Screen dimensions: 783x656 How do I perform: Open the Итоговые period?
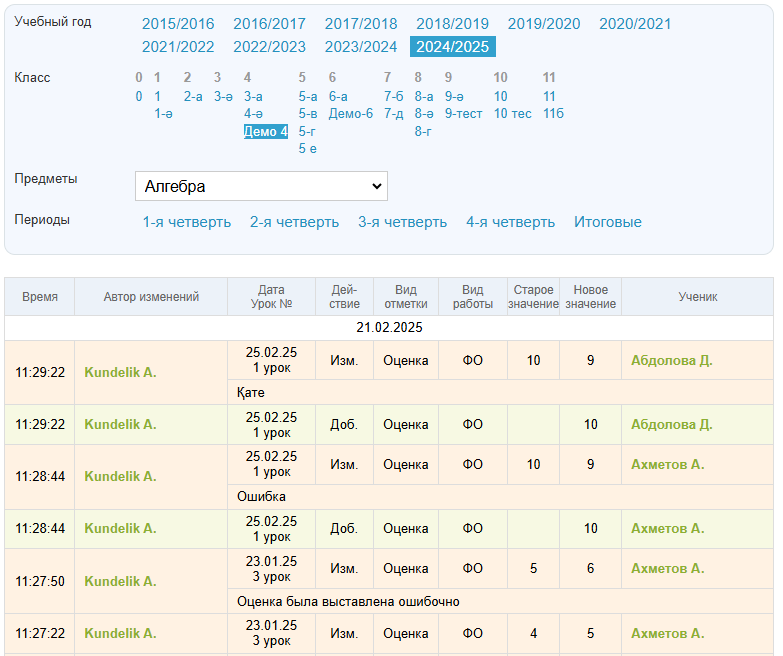point(607,222)
